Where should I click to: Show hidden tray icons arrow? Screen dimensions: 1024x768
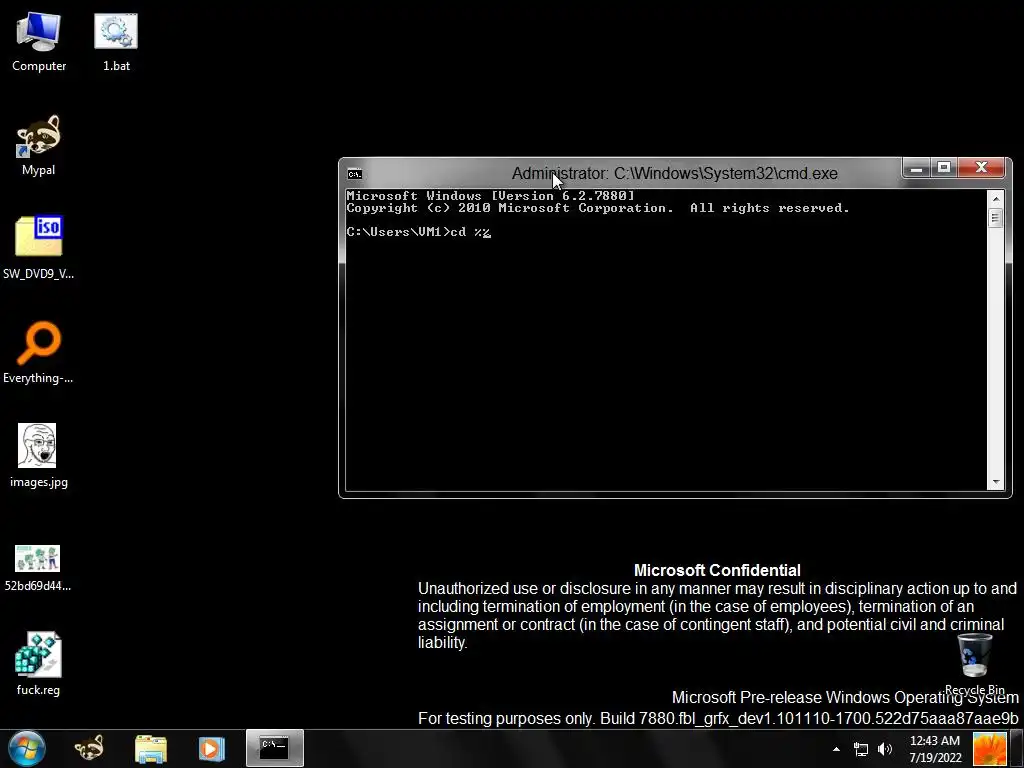pyautogui.click(x=836, y=749)
